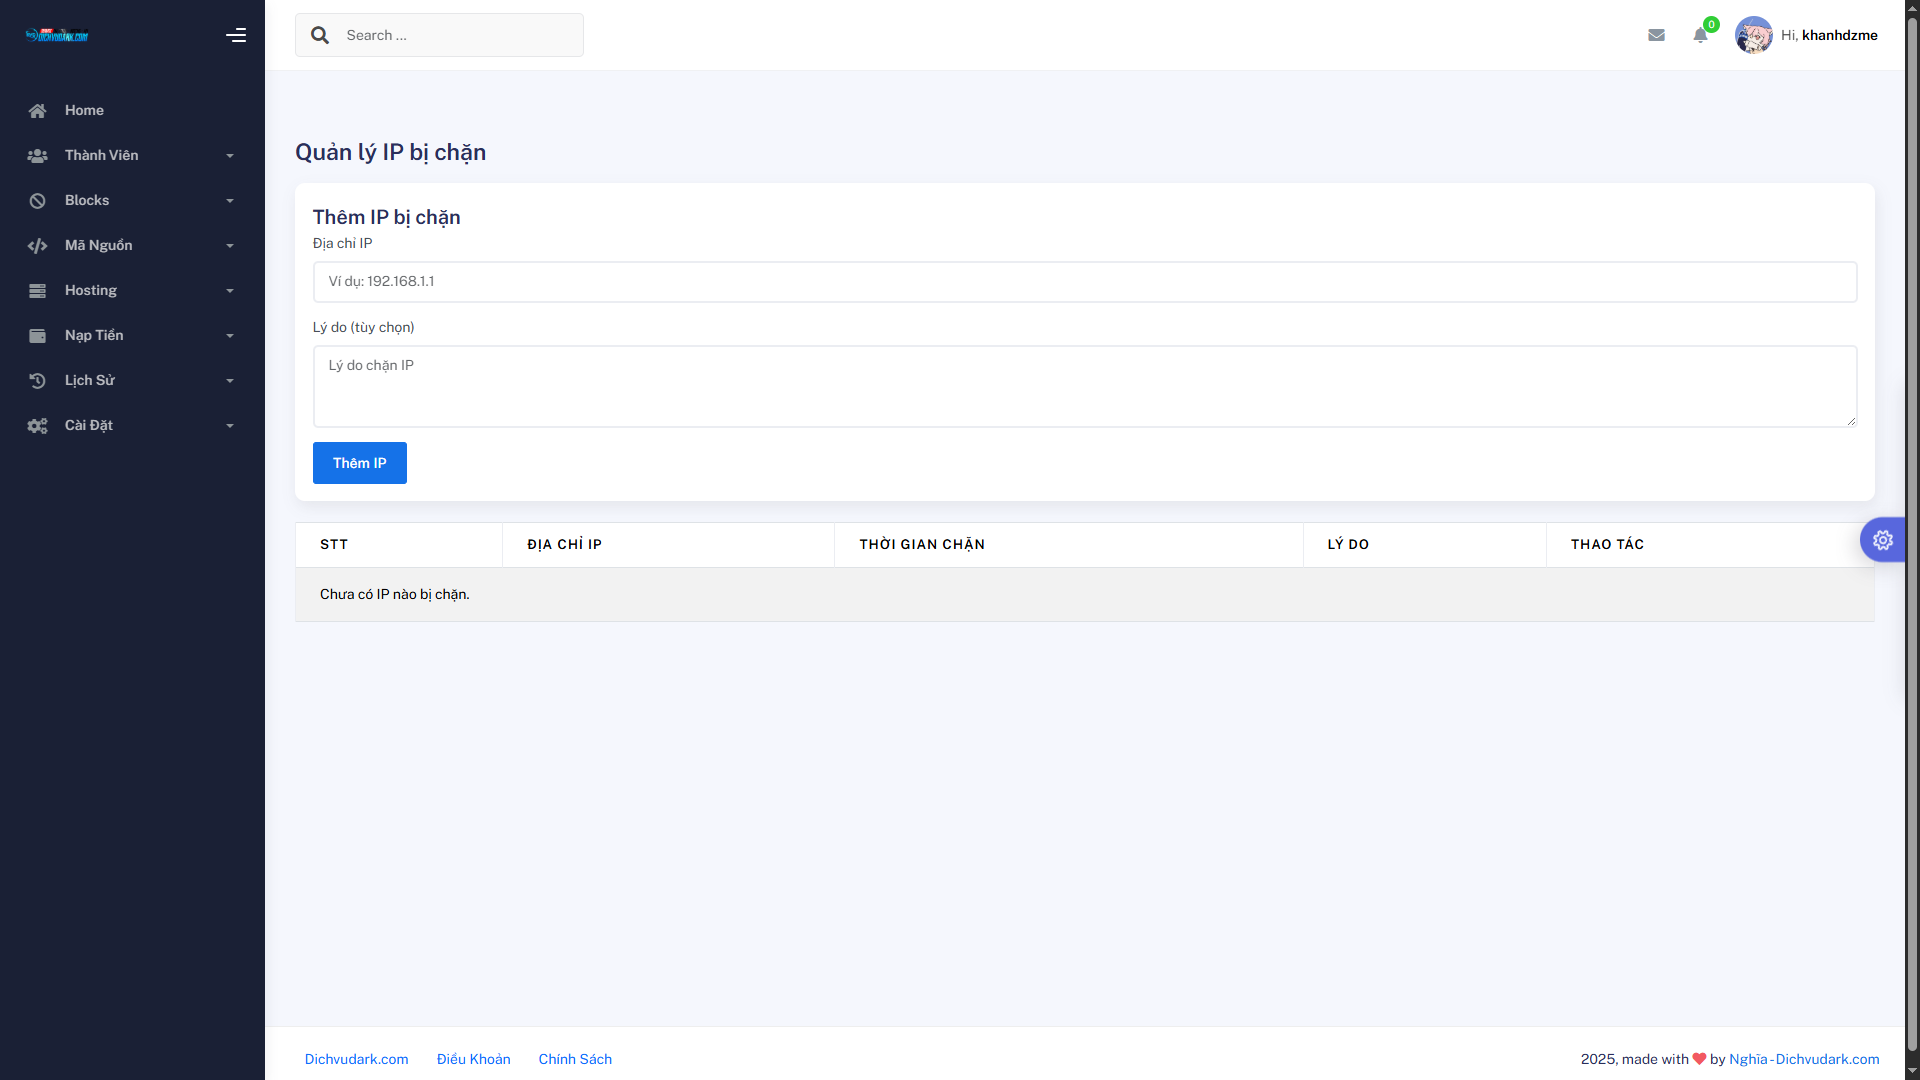Toggle the sidebar collapse hamburger icon
The image size is (1920, 1080).
pos(236,35)
